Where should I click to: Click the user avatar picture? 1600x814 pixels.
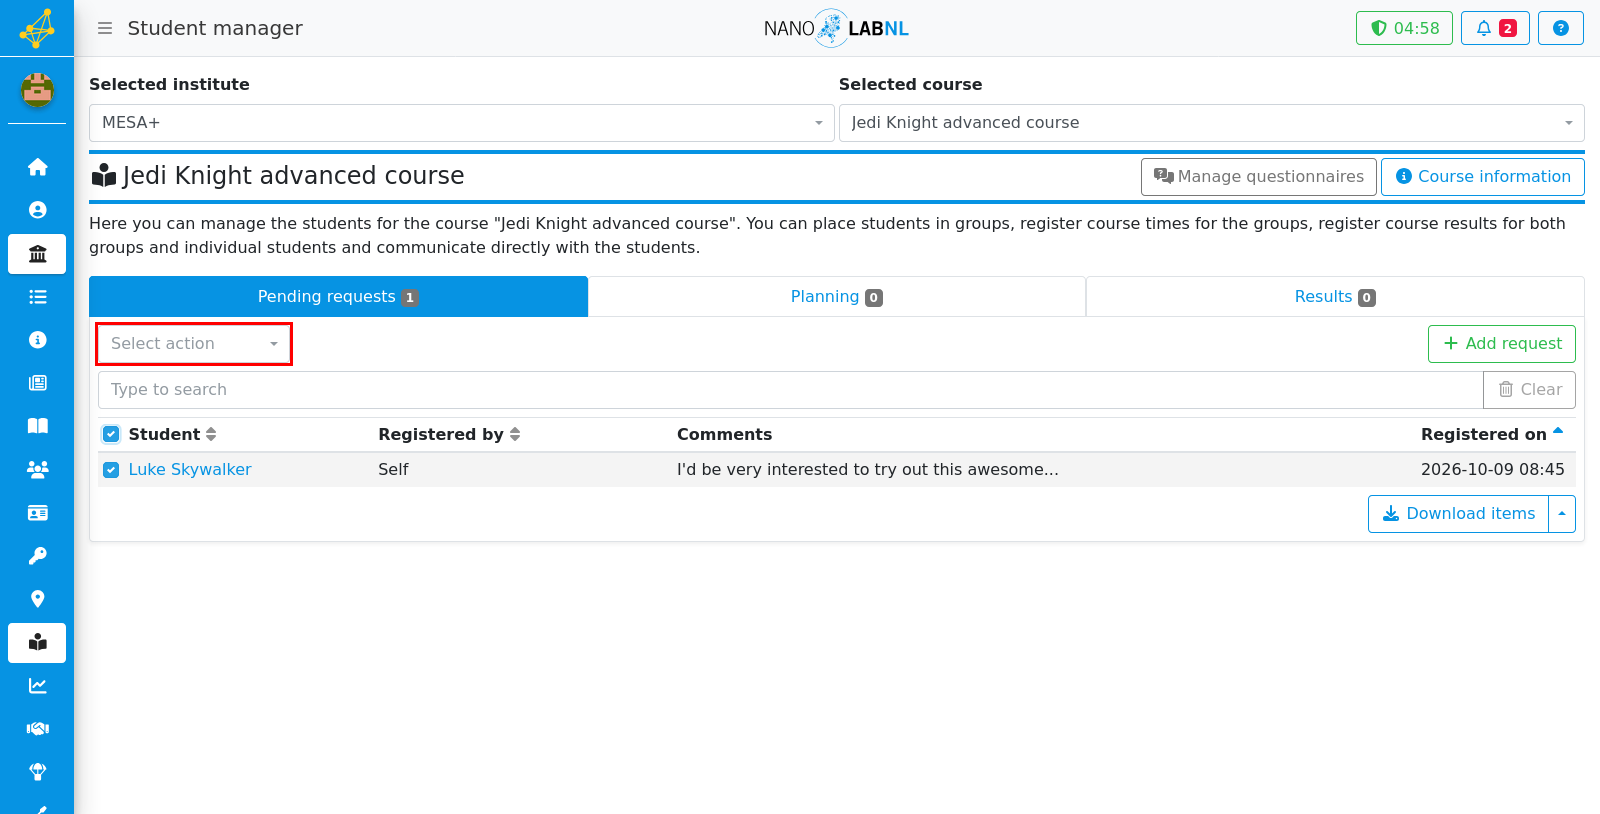38,91
